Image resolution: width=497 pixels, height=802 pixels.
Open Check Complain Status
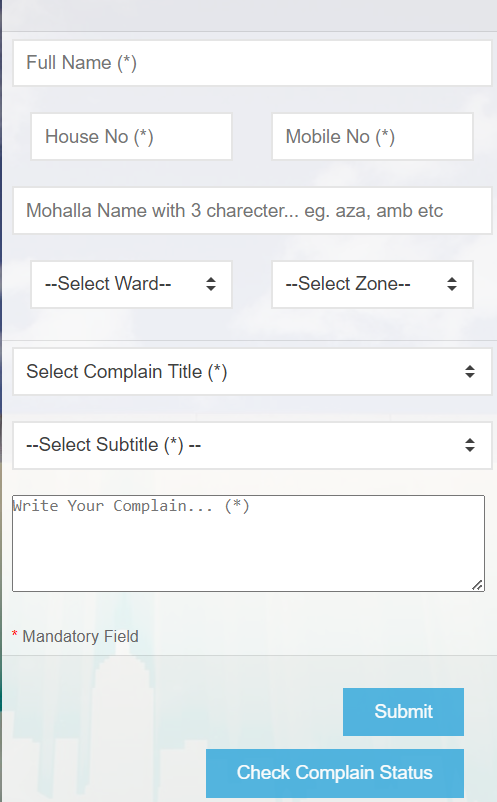335,773
